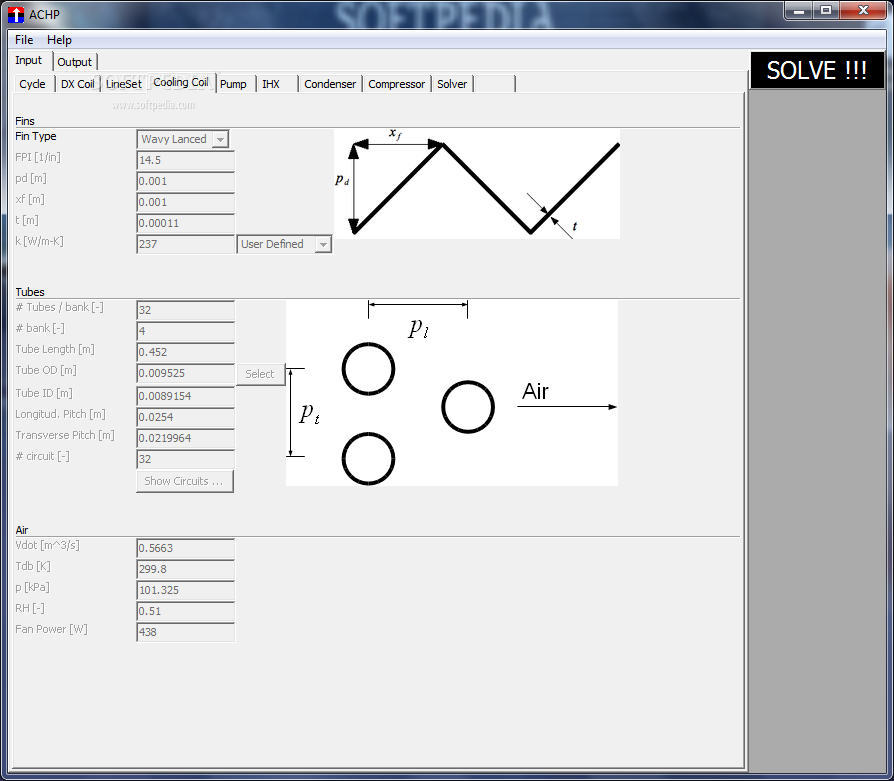Image resolution: width=894 pixels, height=781 pixels.
Task: Open the Solver tab
Action: (x=452, y=84)
